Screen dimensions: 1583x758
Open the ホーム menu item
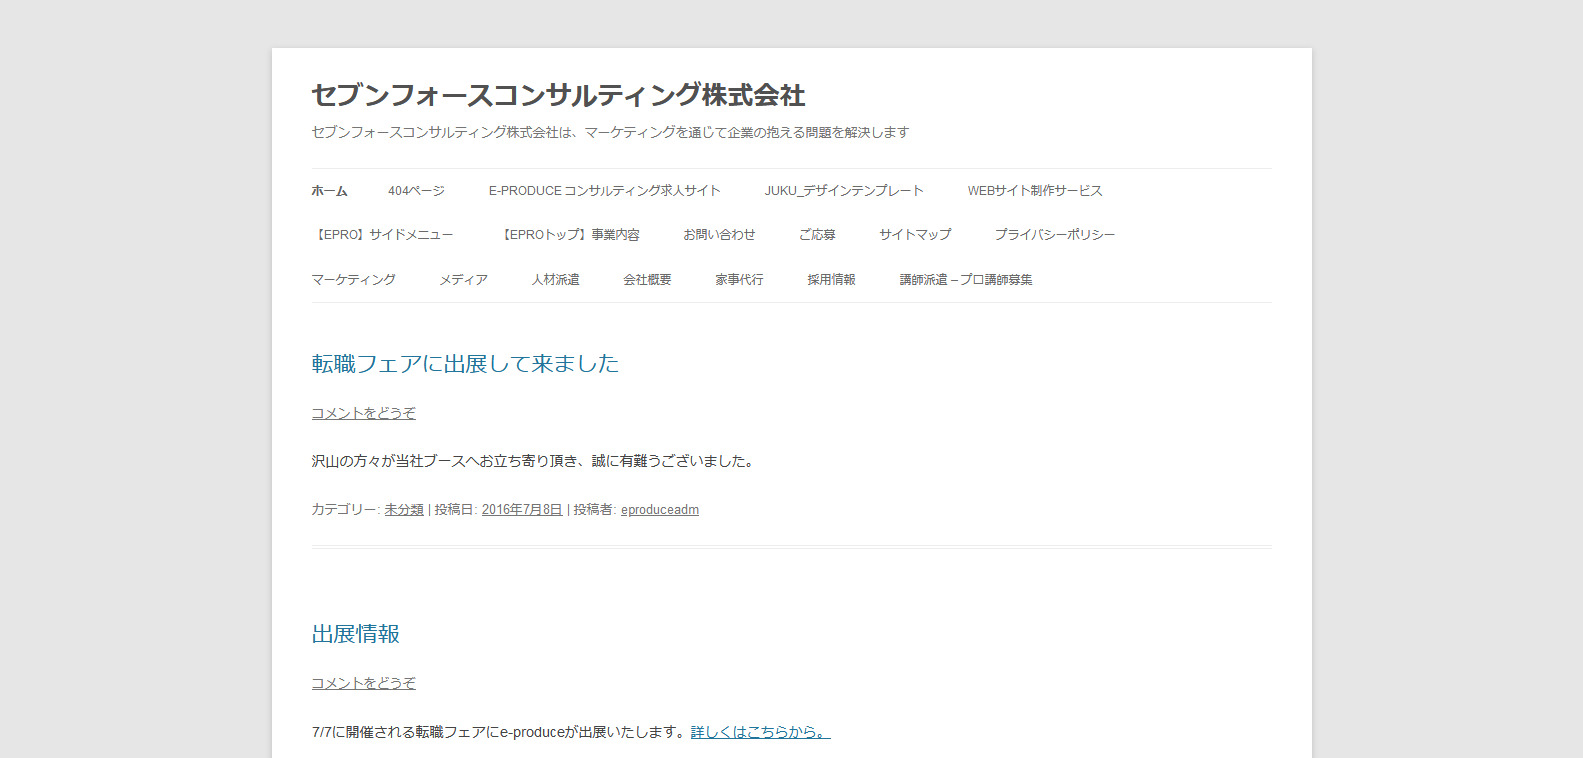pos(329,191)
